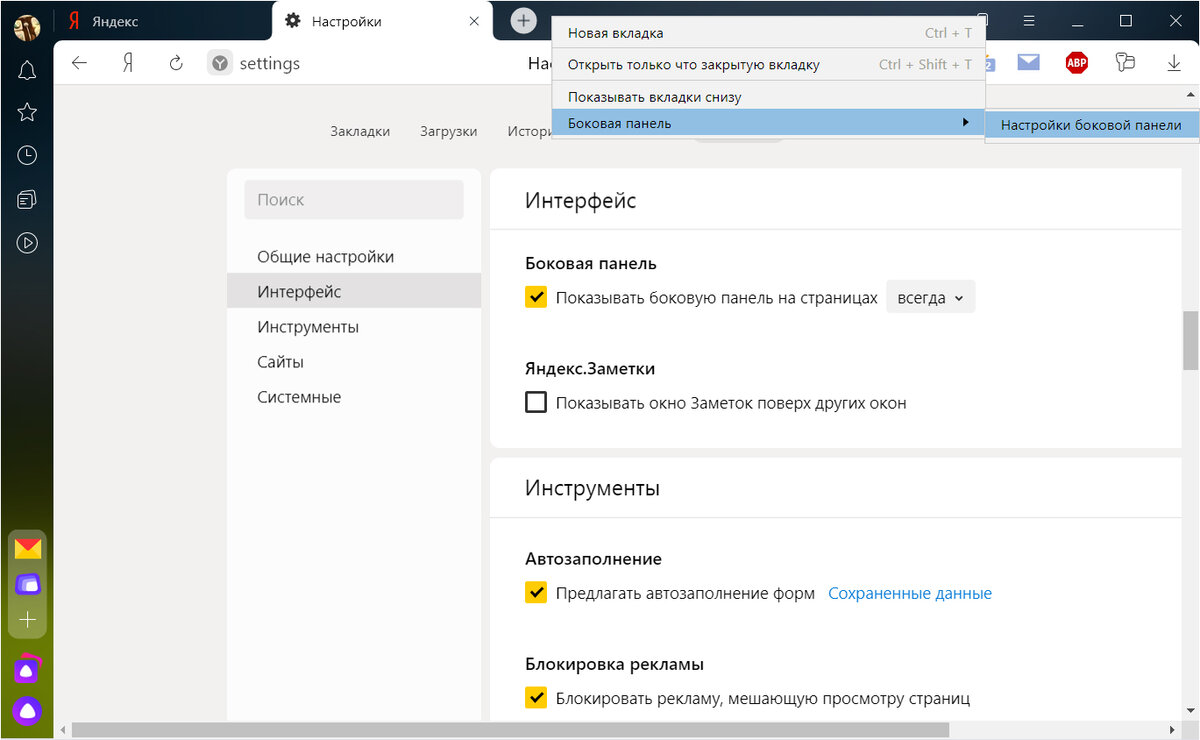The image size is (1200, 740).
Task: Expand the Боковая панель submenu arrow
Action: [965, 122]
